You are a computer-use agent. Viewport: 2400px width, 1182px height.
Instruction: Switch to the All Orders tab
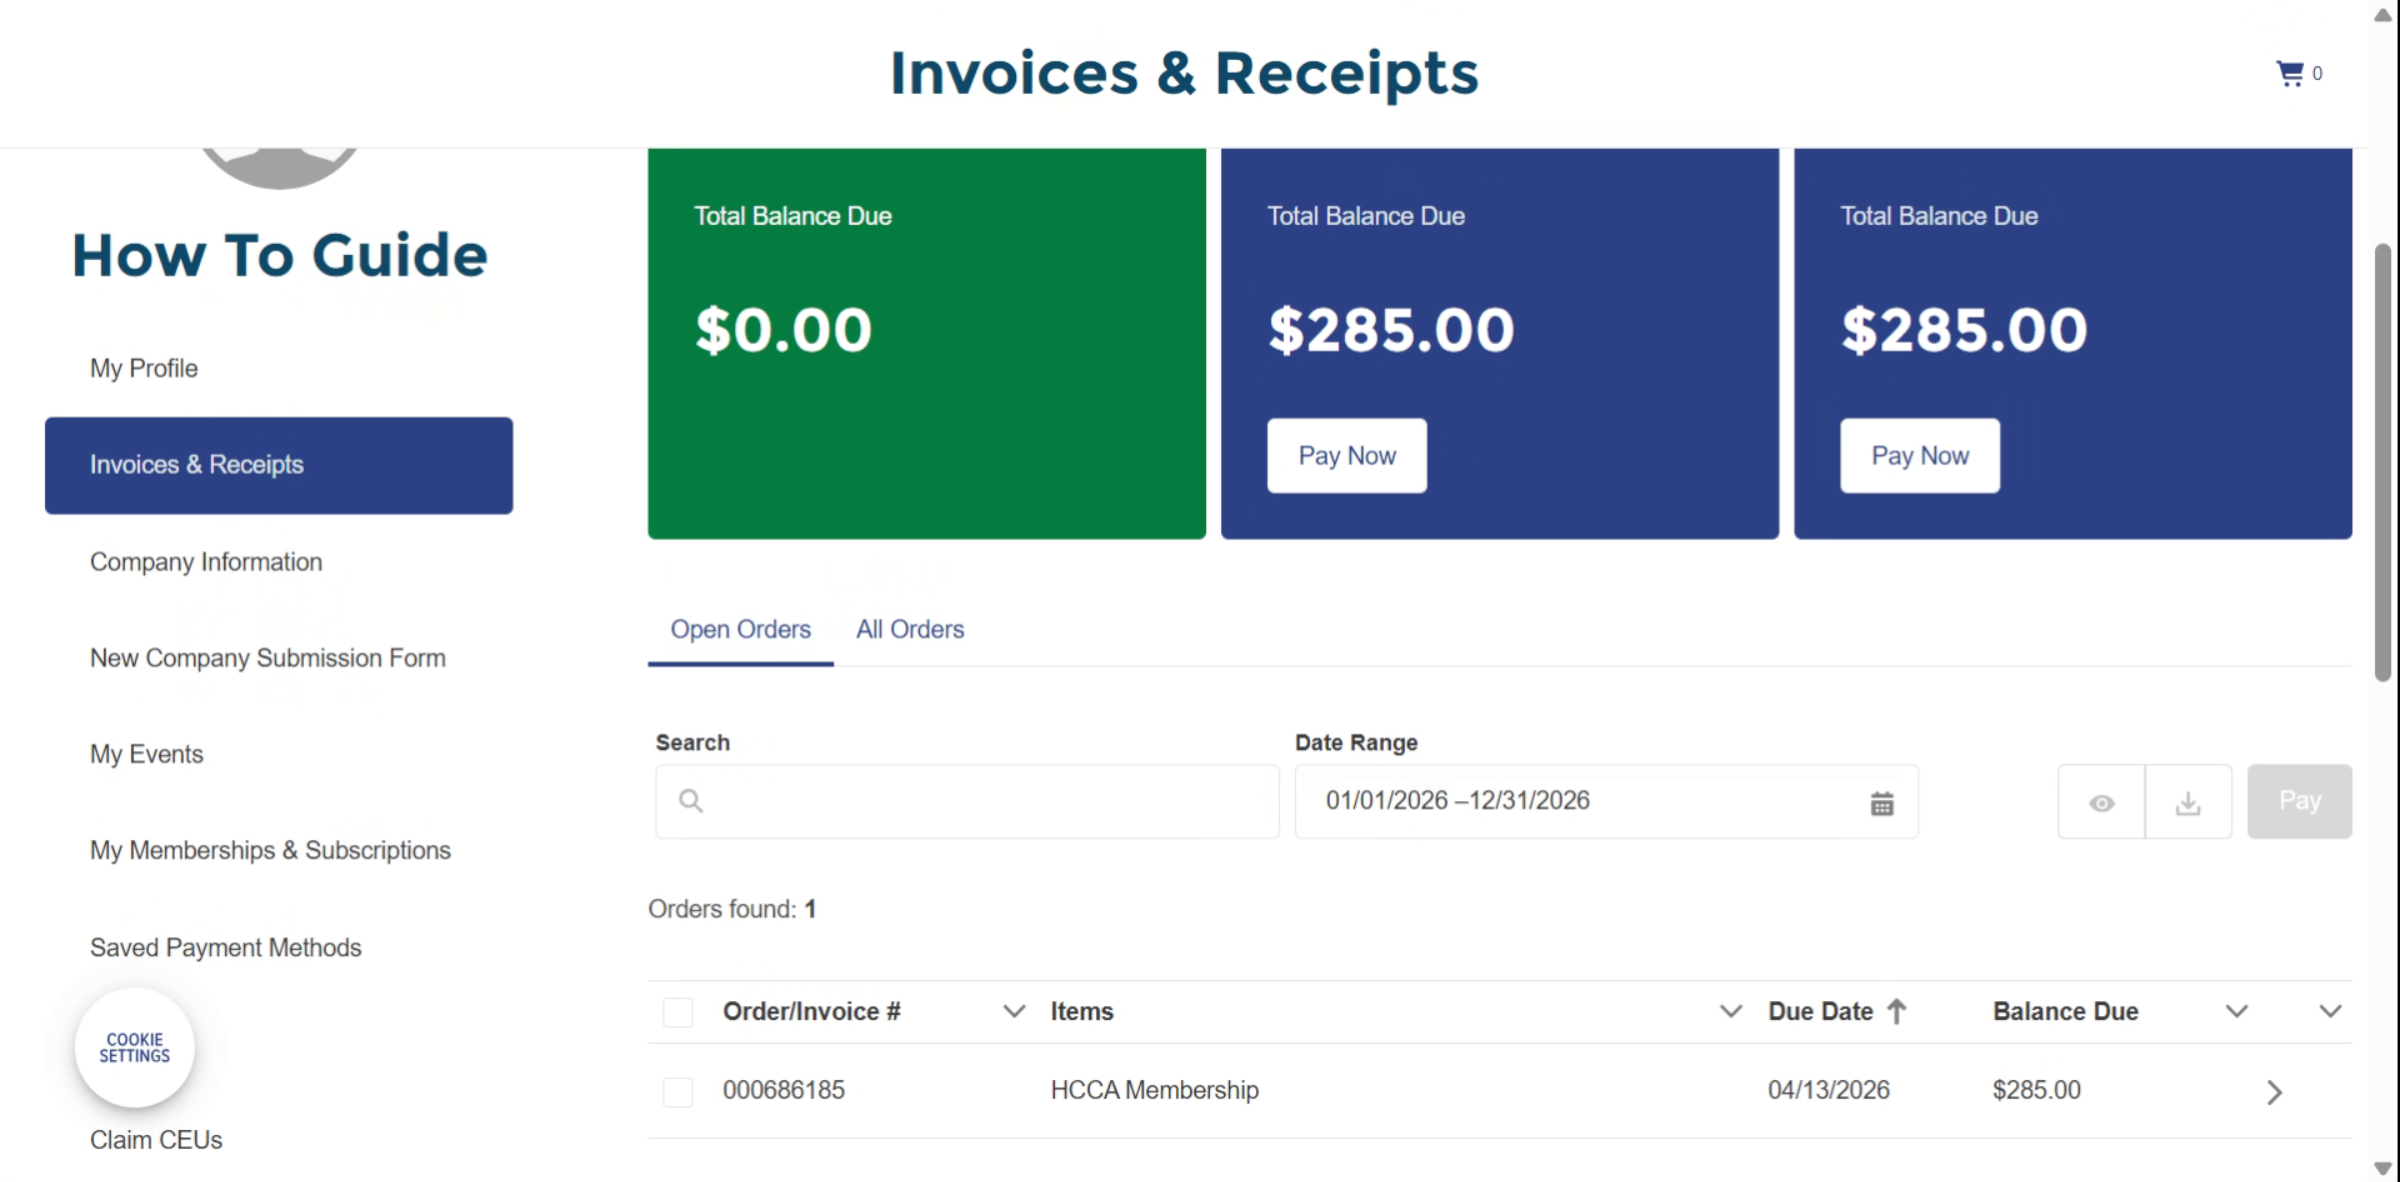(x=910, y=629)
